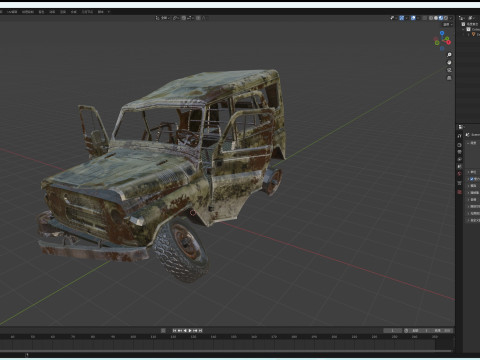Toggle X-ray mode in viewport header
The image size is (480, 360).
pyautogui.click(x=424, y=18)
